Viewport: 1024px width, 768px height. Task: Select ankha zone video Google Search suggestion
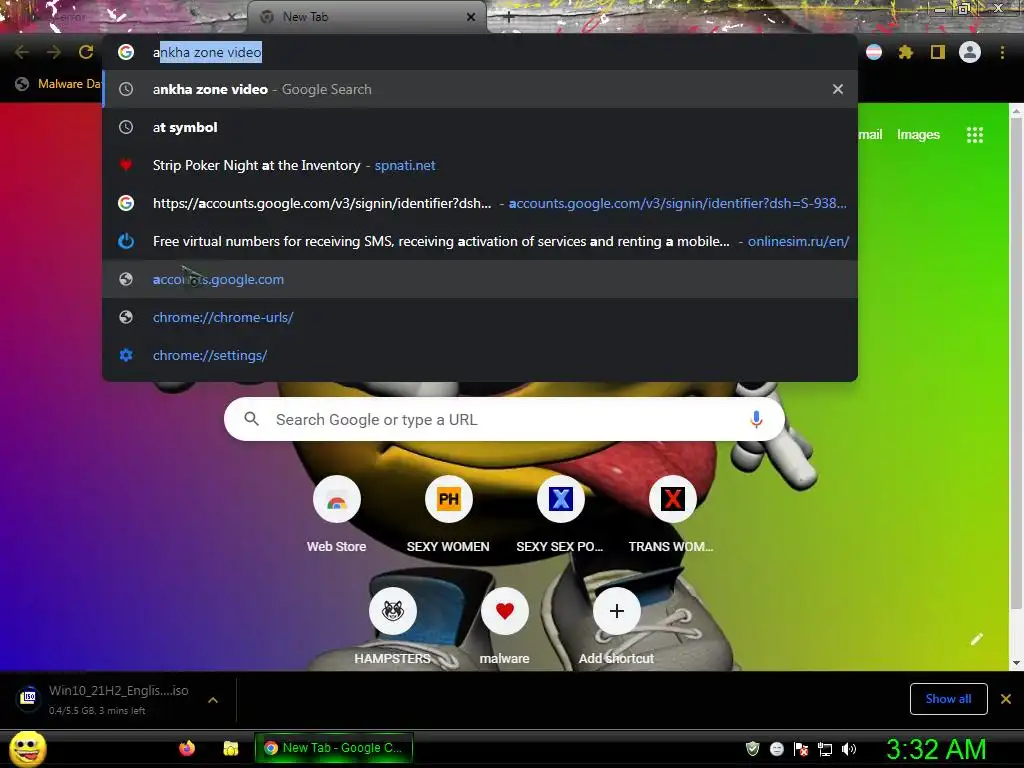pyautogui.click(x=480, y=89)
